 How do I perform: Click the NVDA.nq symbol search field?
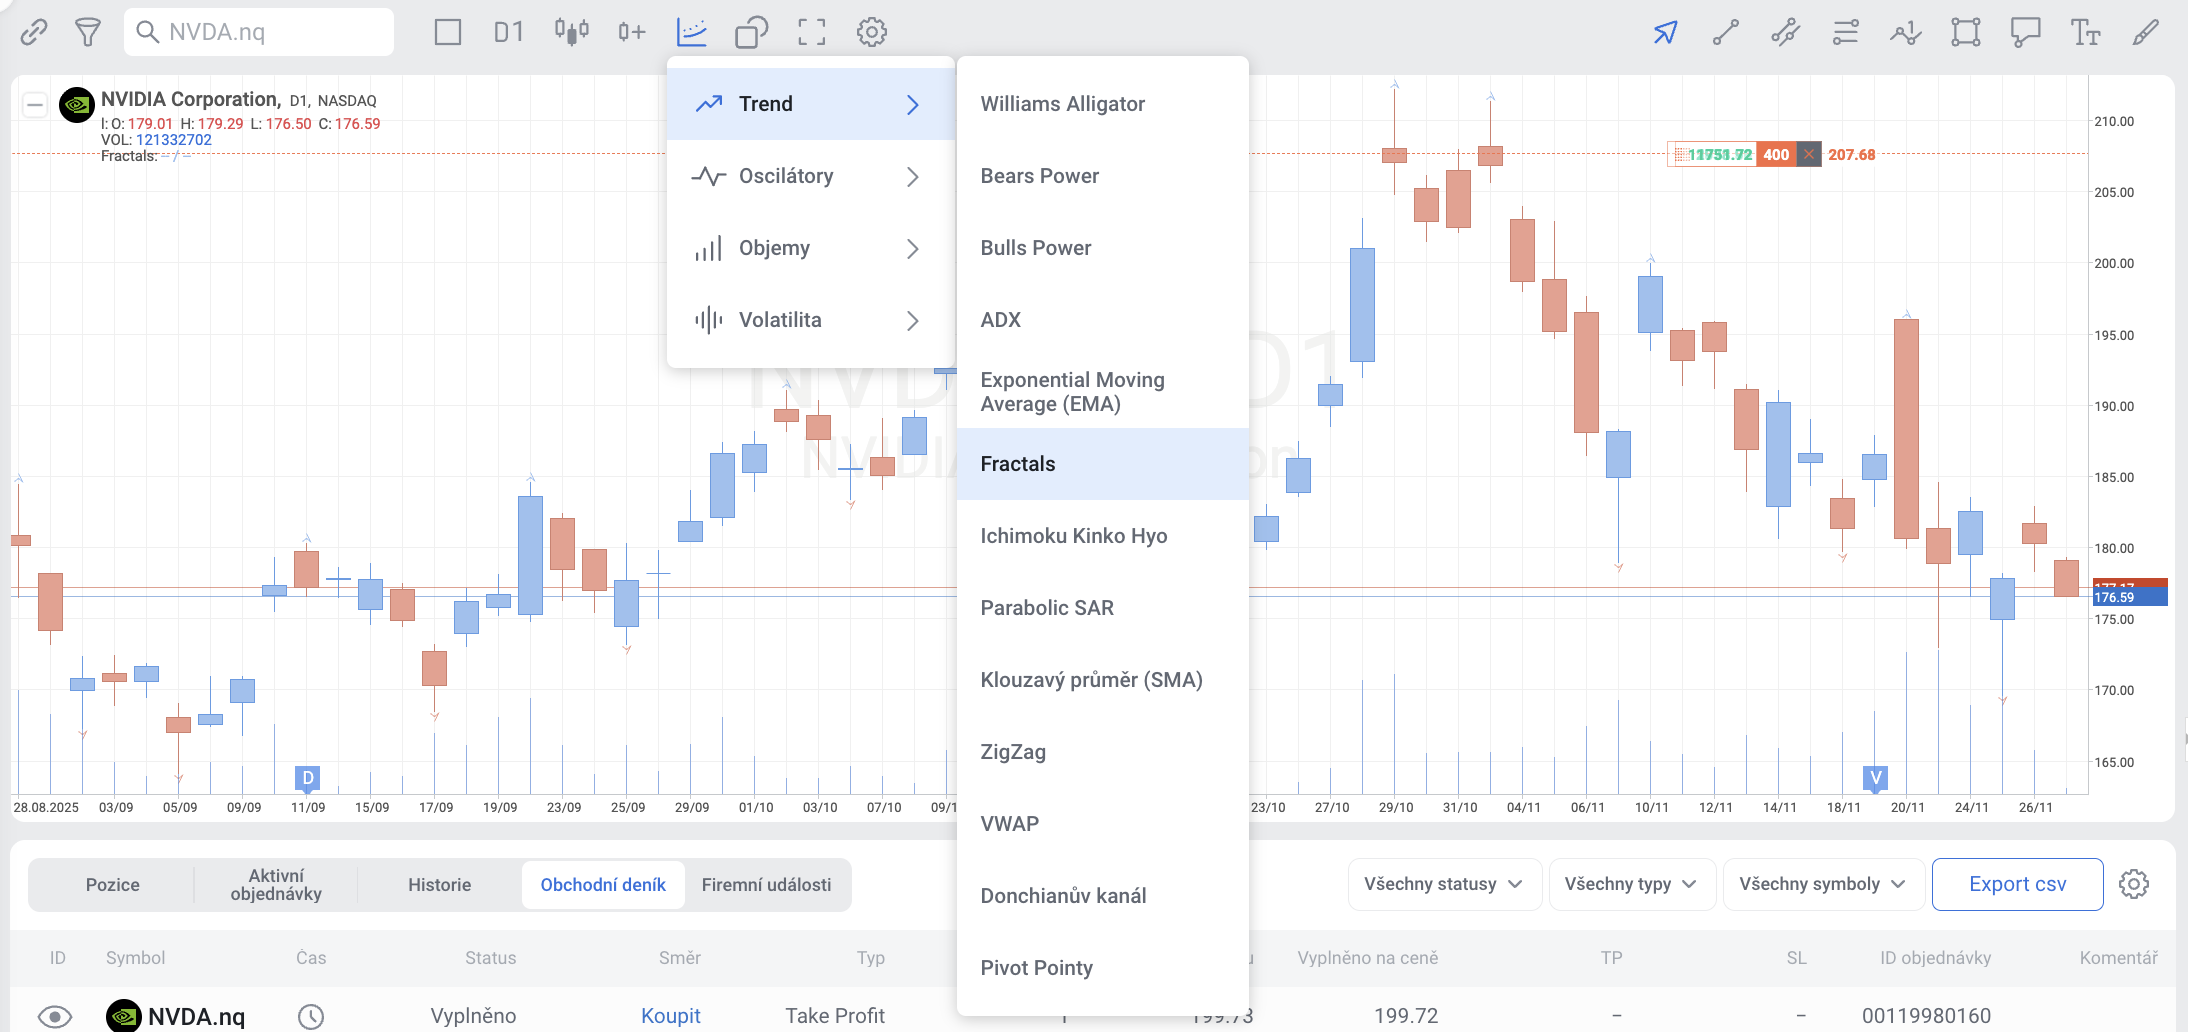click(259, 32)
